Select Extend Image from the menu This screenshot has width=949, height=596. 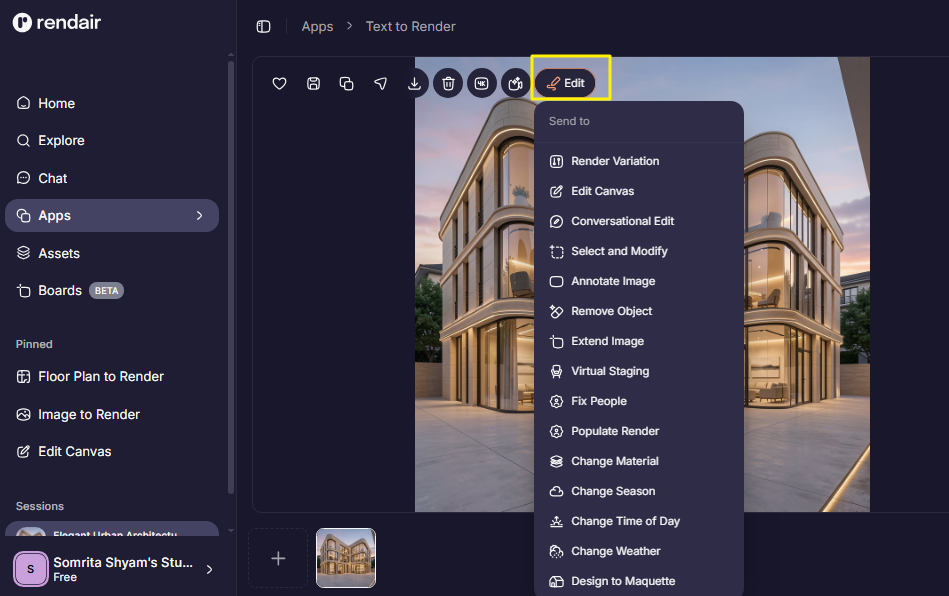click(x=639, y=341)
